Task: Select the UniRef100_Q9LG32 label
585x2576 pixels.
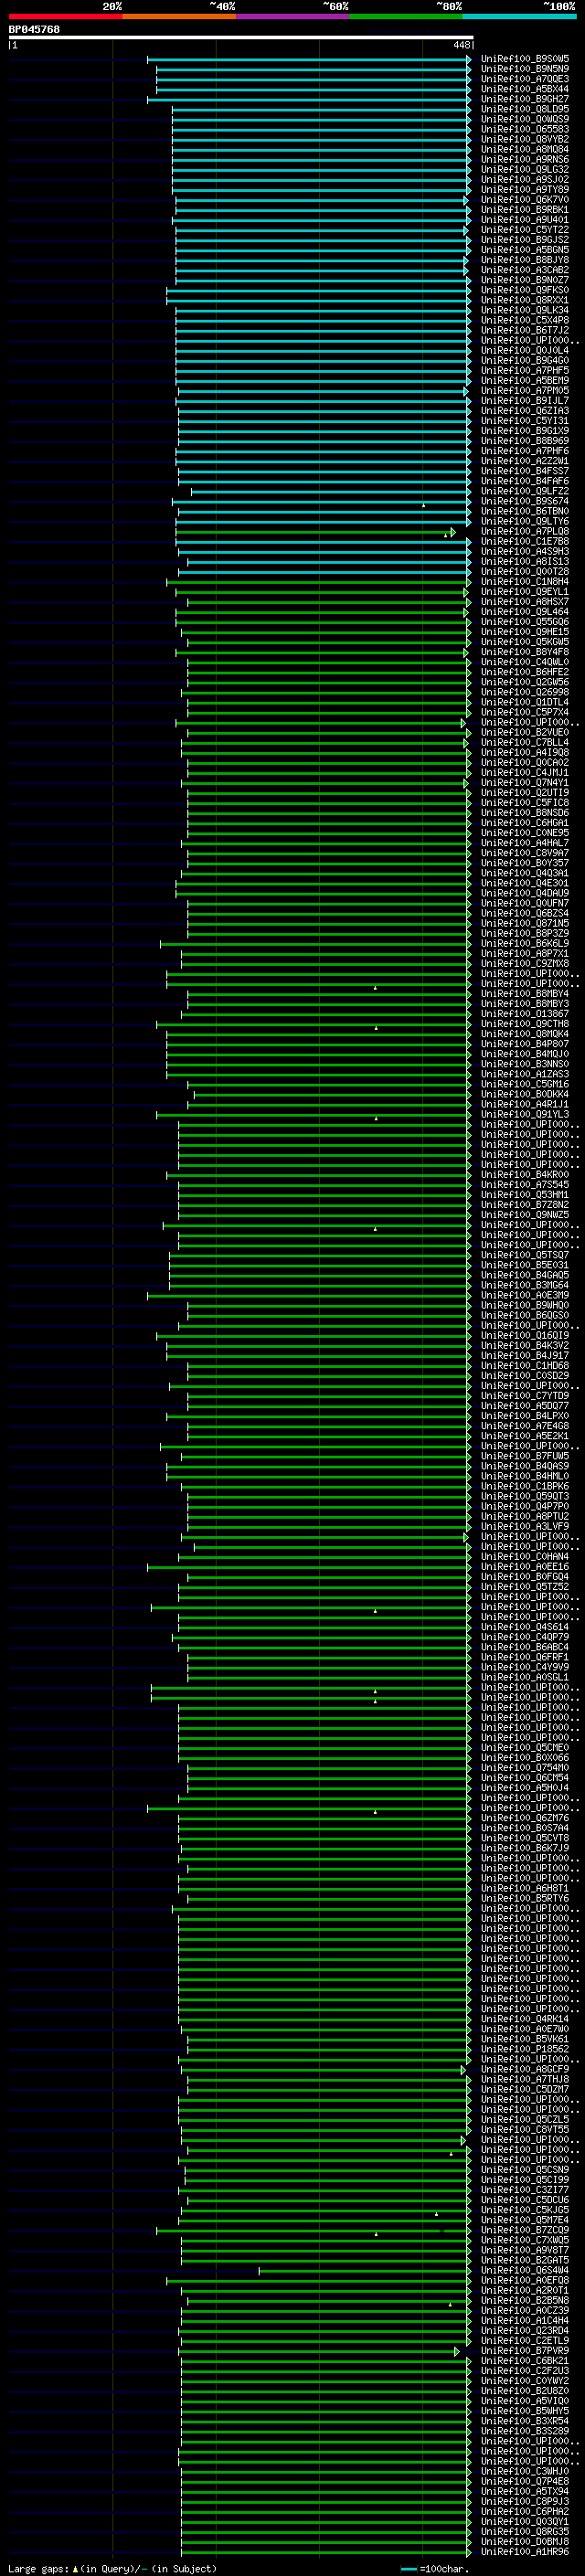Action: click(524, 169)
